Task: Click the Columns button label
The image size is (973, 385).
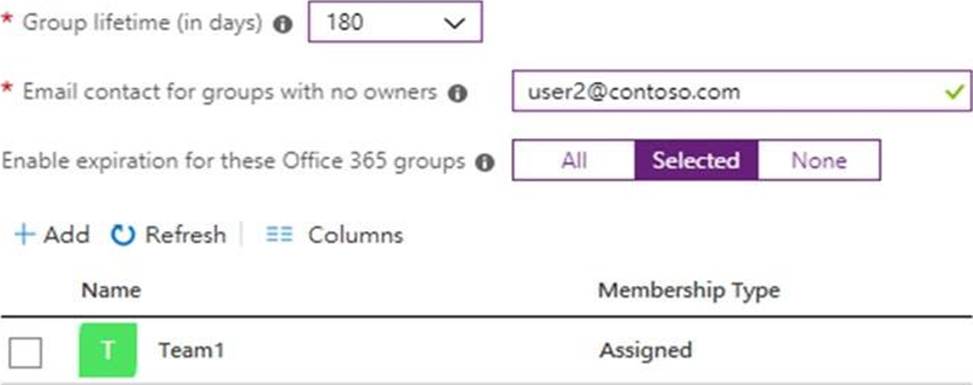Action: [x=356, y=235]
